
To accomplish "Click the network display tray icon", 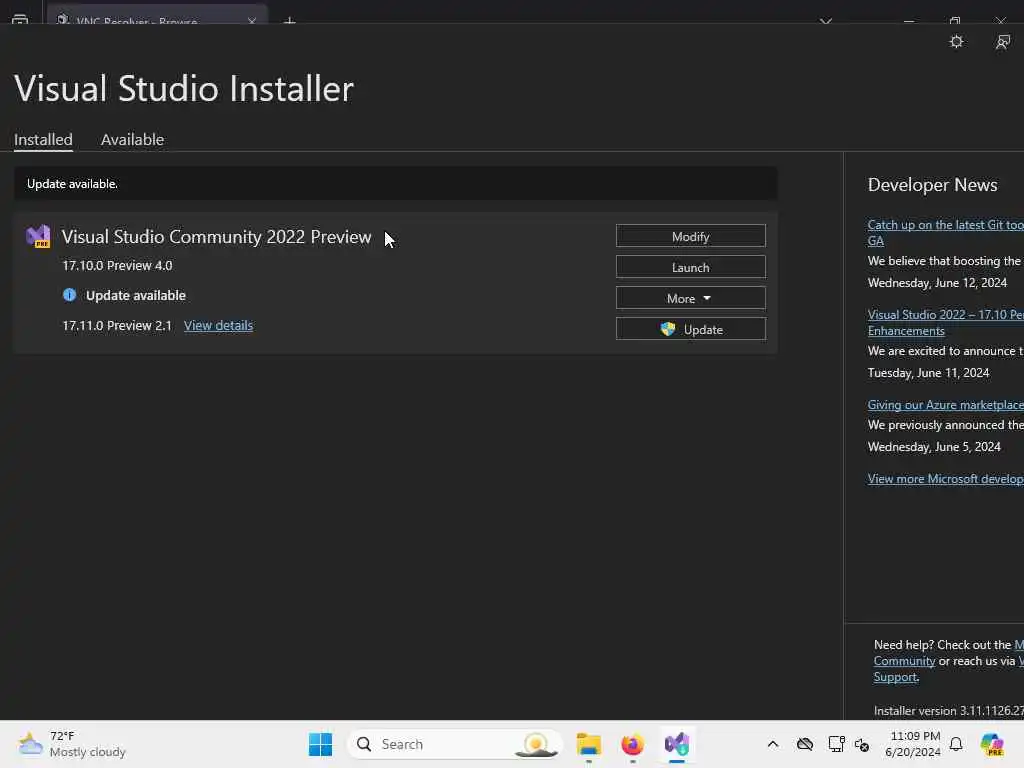I will (836, 744).
